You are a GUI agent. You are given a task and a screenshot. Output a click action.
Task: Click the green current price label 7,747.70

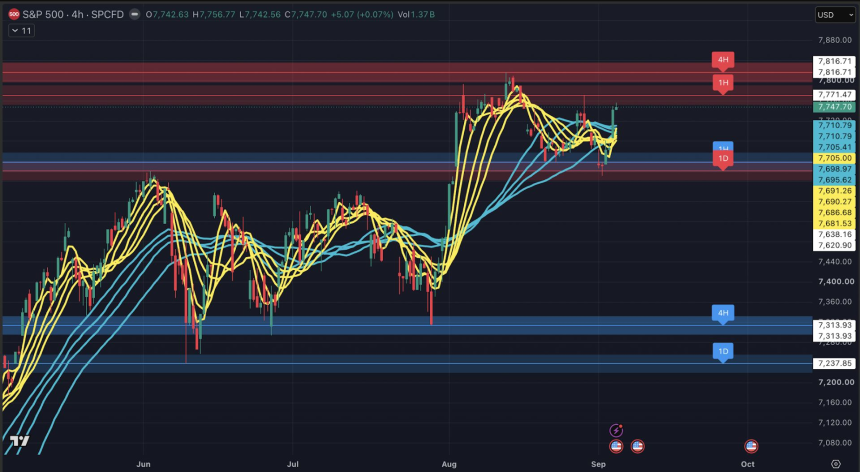(x=835, y=107)
